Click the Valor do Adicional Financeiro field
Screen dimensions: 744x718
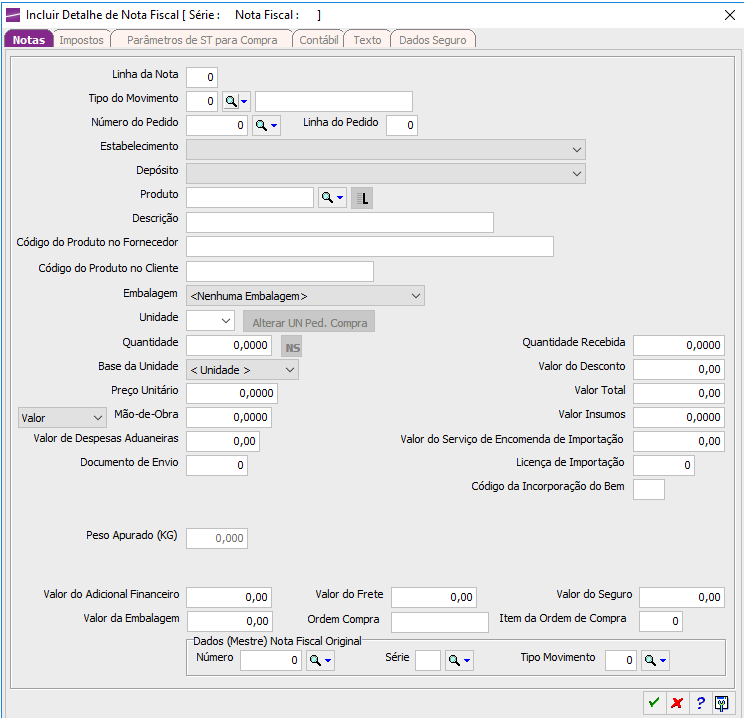[229, 597]
